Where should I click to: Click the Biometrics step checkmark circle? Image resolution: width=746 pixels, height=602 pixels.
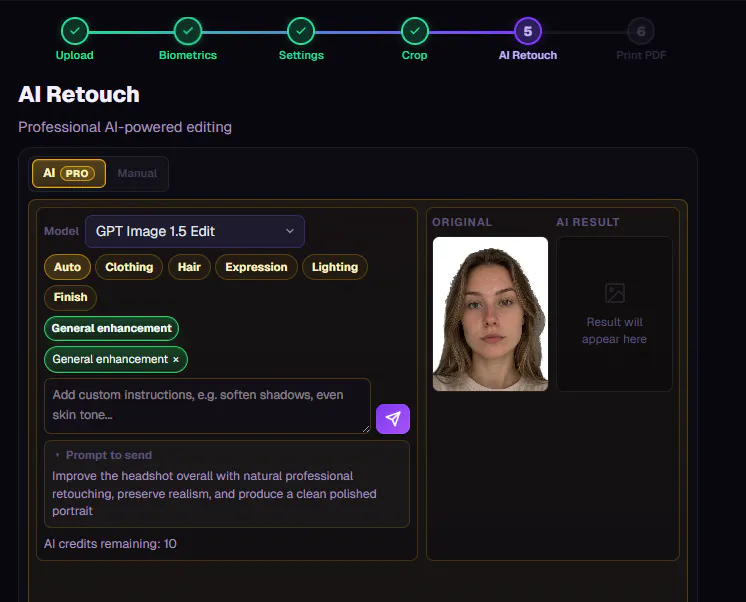tap(188, 31)
